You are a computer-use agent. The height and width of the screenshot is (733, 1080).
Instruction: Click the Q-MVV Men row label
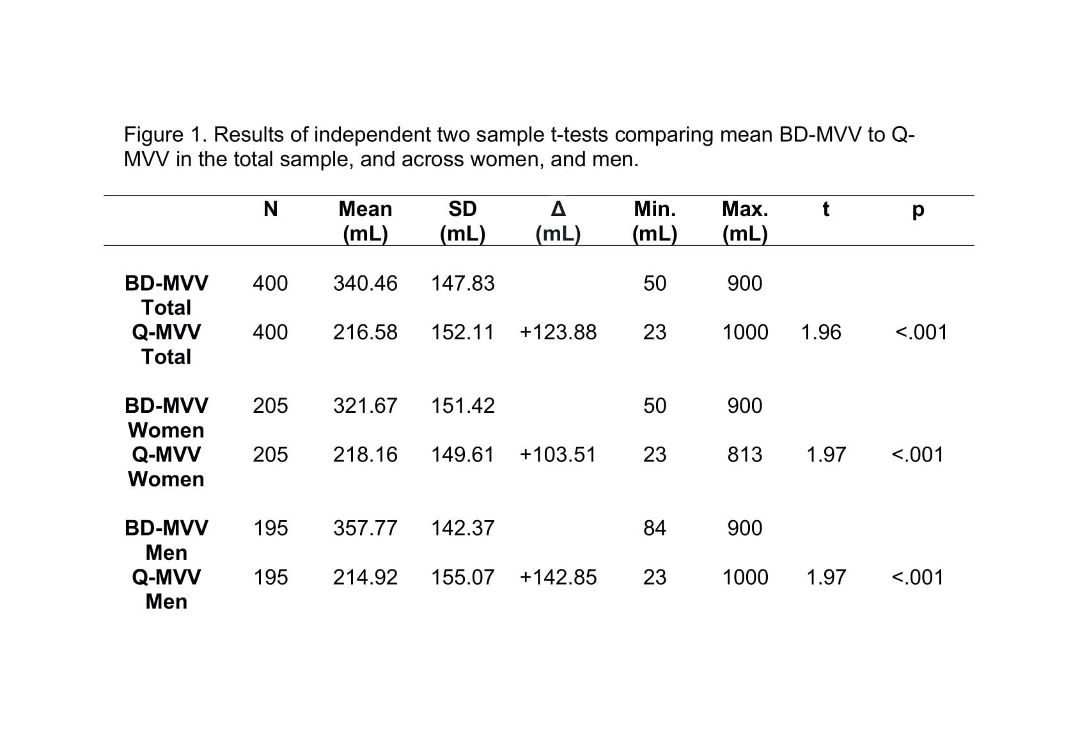[166, 589]
